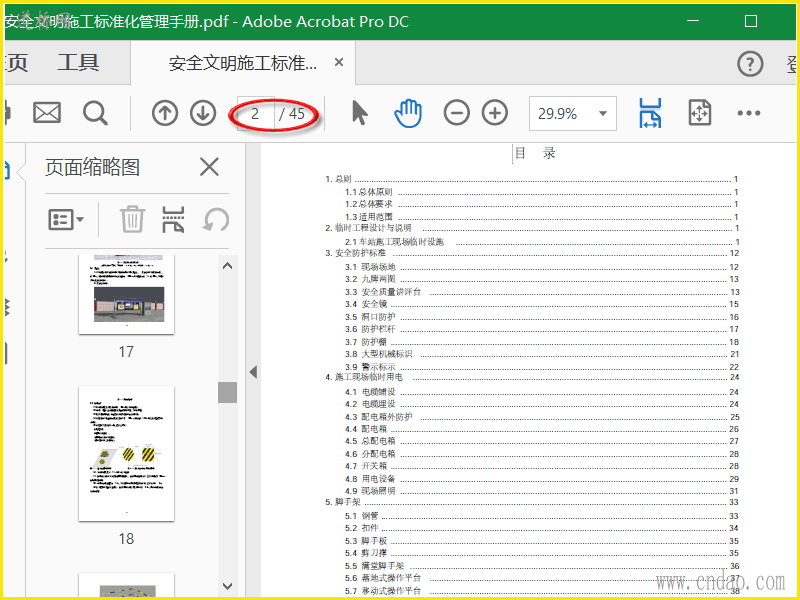Viewport: 800px width, 600px height.
Task: Click fit width scrolling icon
Action: 650,113
